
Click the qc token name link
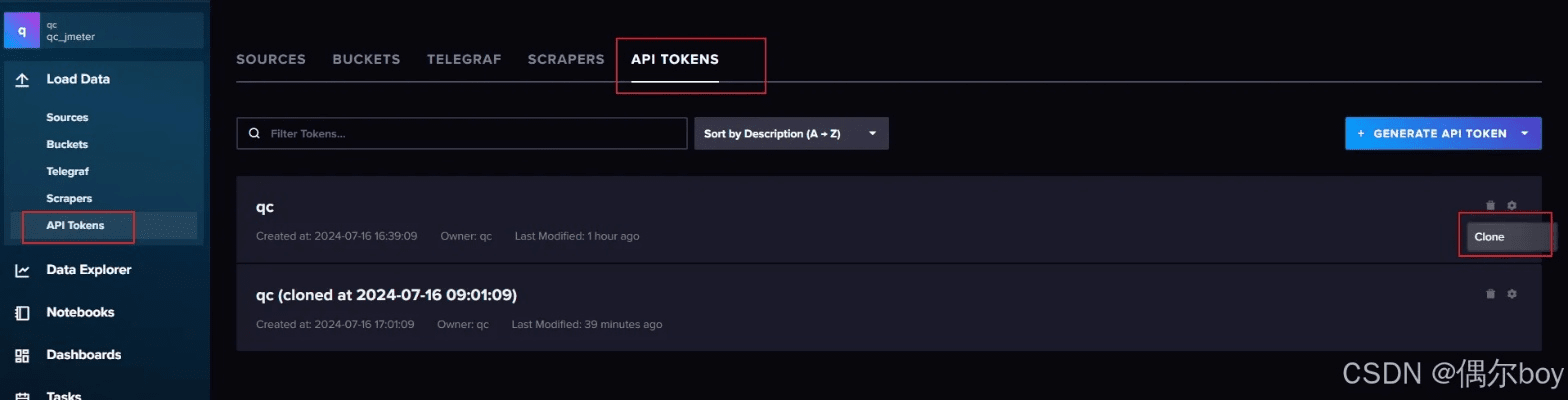click(x=265, y=207)
